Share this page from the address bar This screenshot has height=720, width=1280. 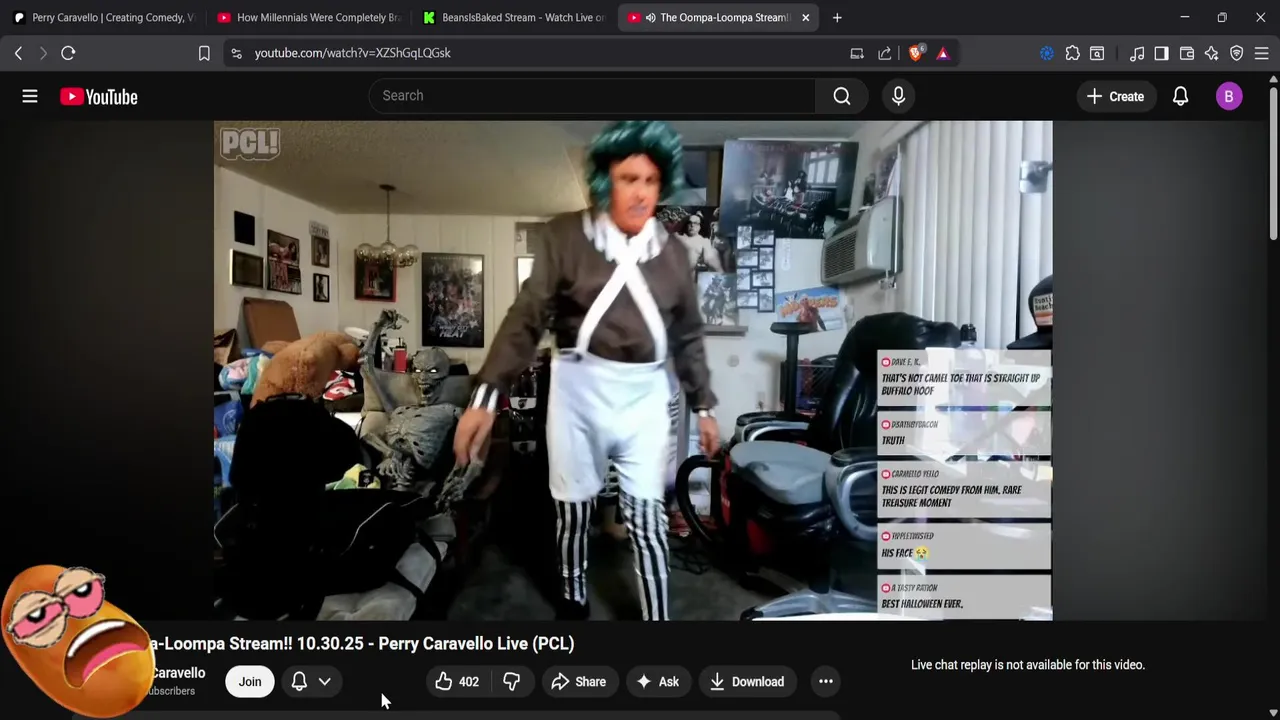[885, 53]
